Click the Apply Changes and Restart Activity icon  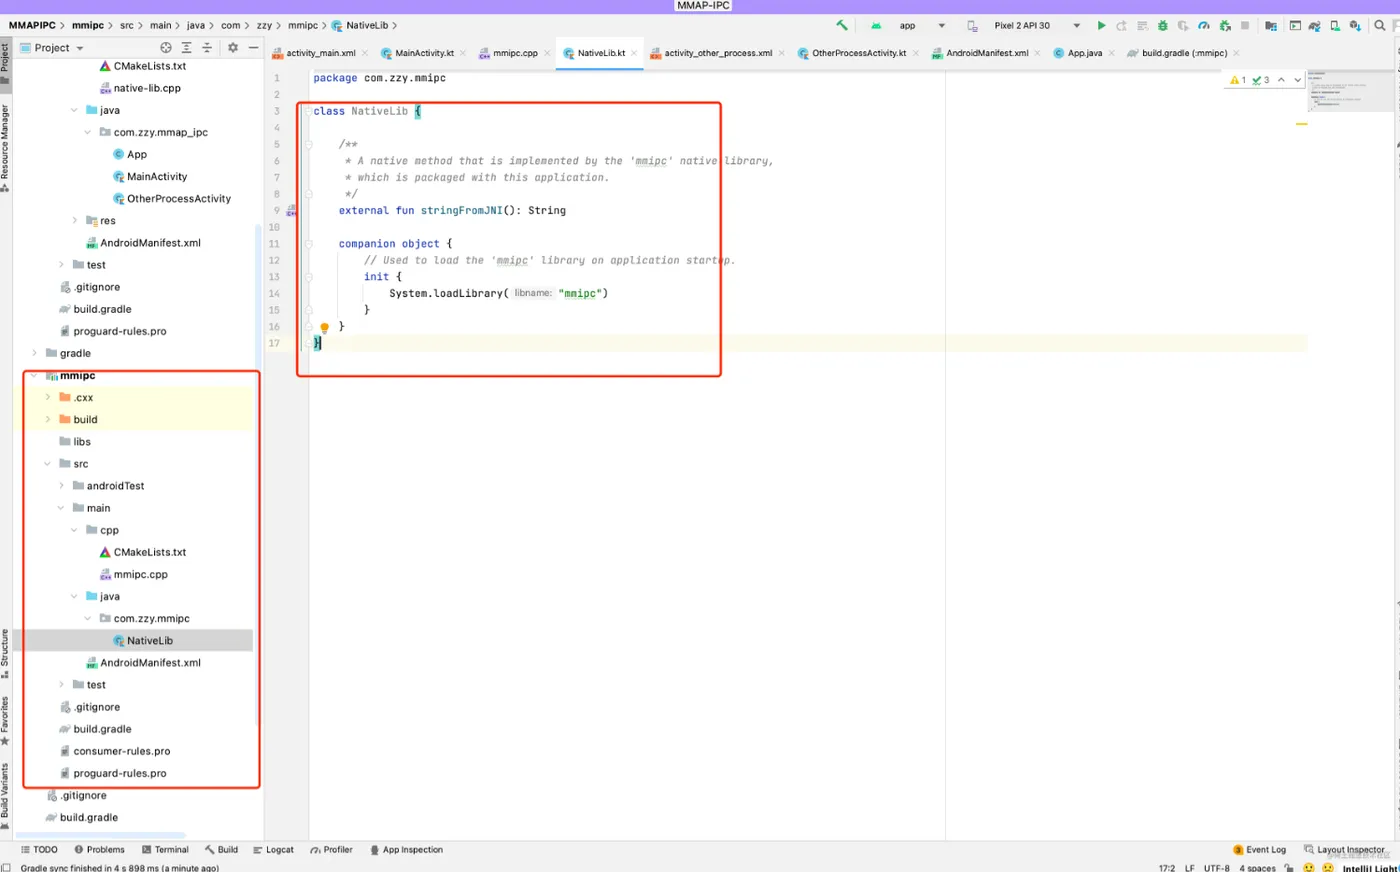pos(1122,25)
